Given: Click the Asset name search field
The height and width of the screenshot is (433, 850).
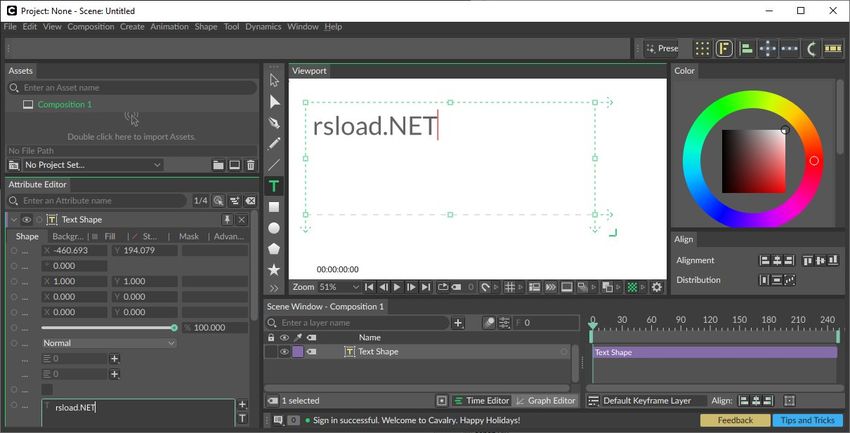Looking at the screenshot, I should click(x=132, y=88).
